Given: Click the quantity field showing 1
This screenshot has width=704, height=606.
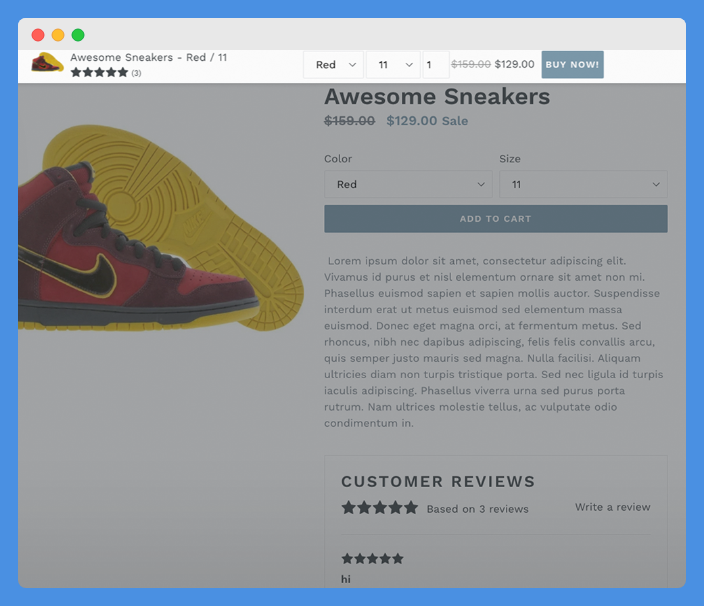Looking at the screenshot, I should (x=436, y=65).
